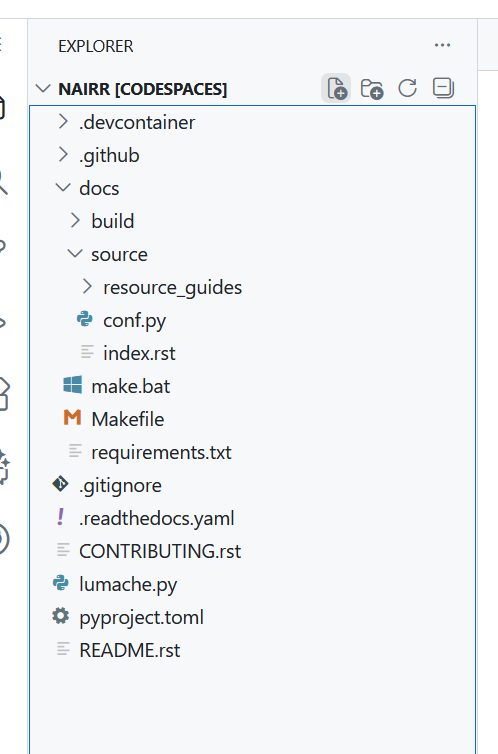Viewport: 498px width, 754px height.
Task: Open lumache.py file
Action: (252, 585)
